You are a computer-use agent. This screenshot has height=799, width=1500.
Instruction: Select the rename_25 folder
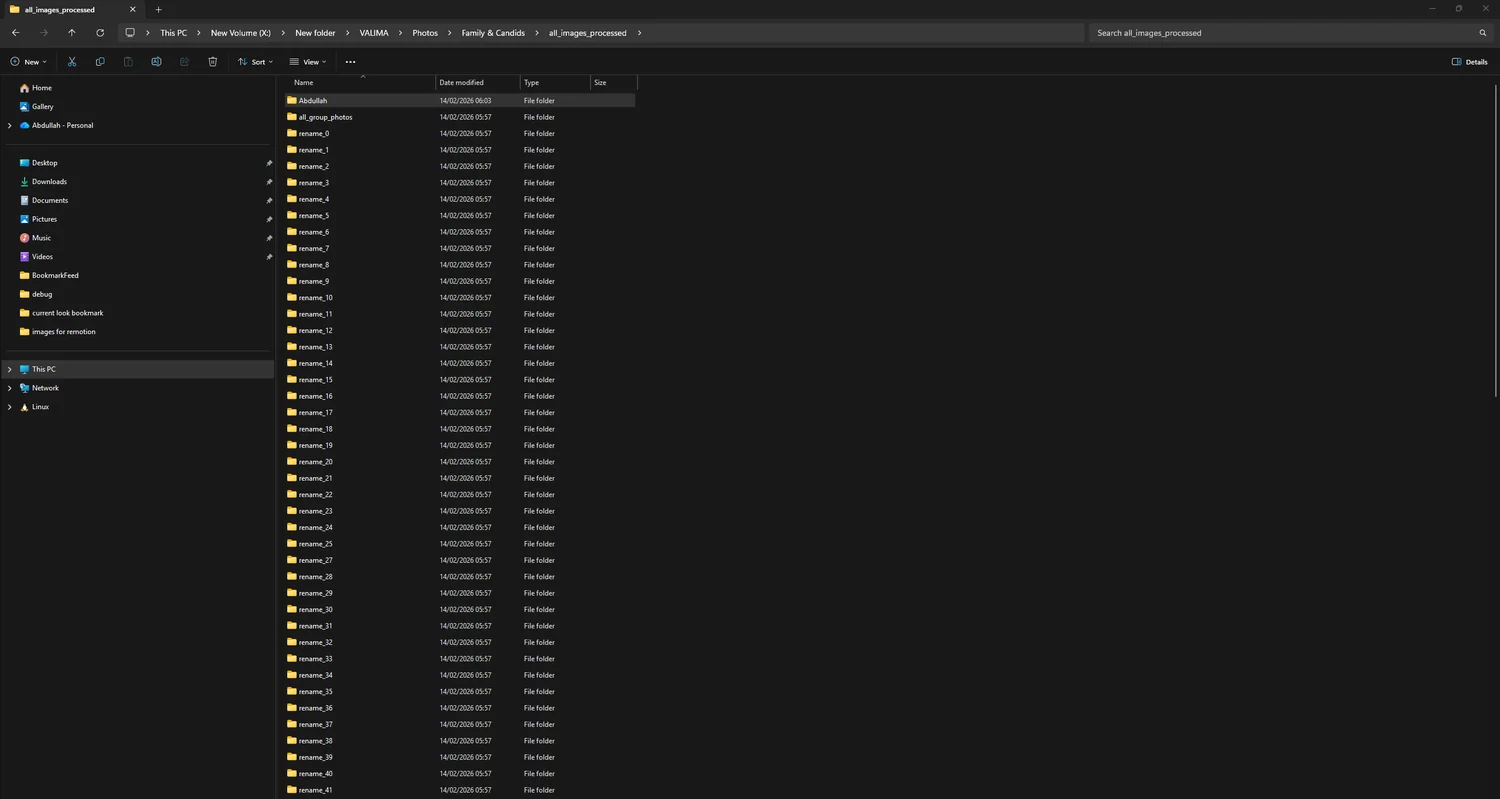point(460,544)
